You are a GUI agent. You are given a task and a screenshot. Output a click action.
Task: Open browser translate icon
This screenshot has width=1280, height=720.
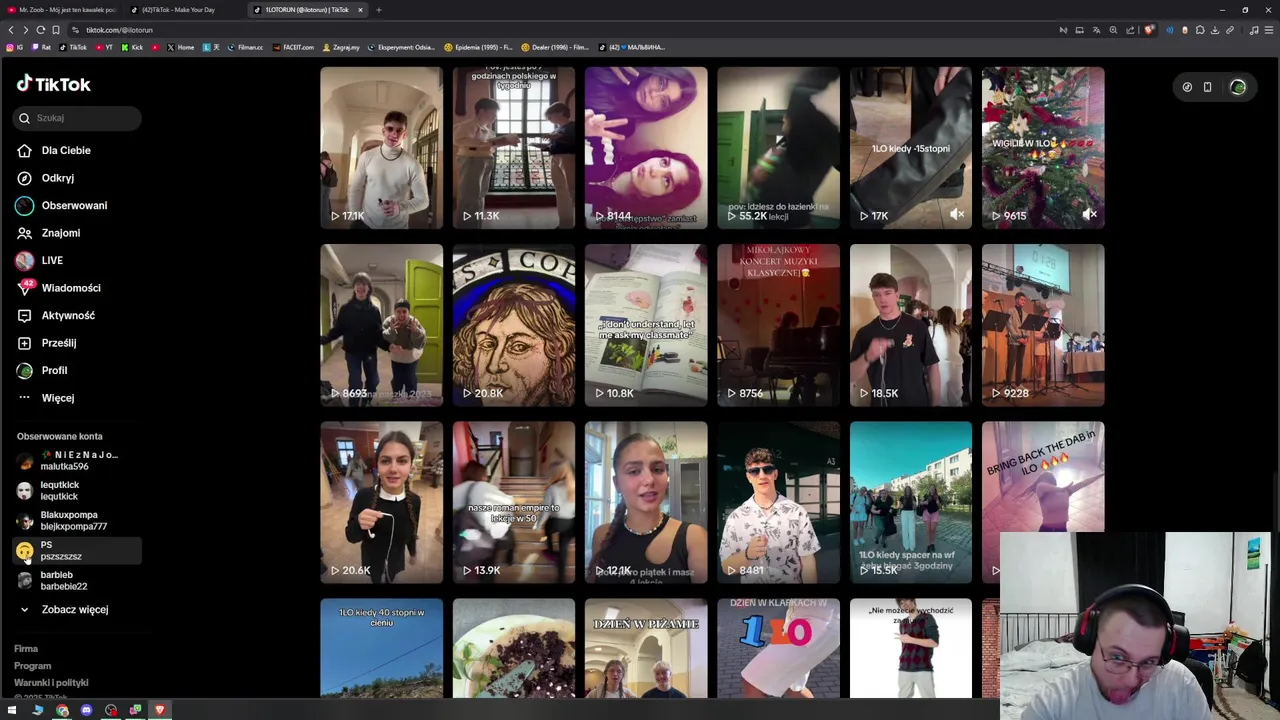coord(1096,30)
